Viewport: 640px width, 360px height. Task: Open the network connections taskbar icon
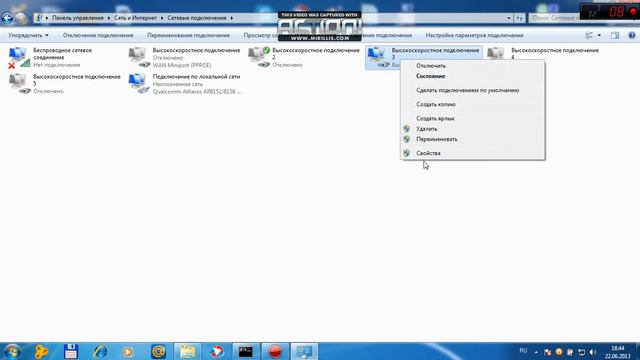point(304,351)
